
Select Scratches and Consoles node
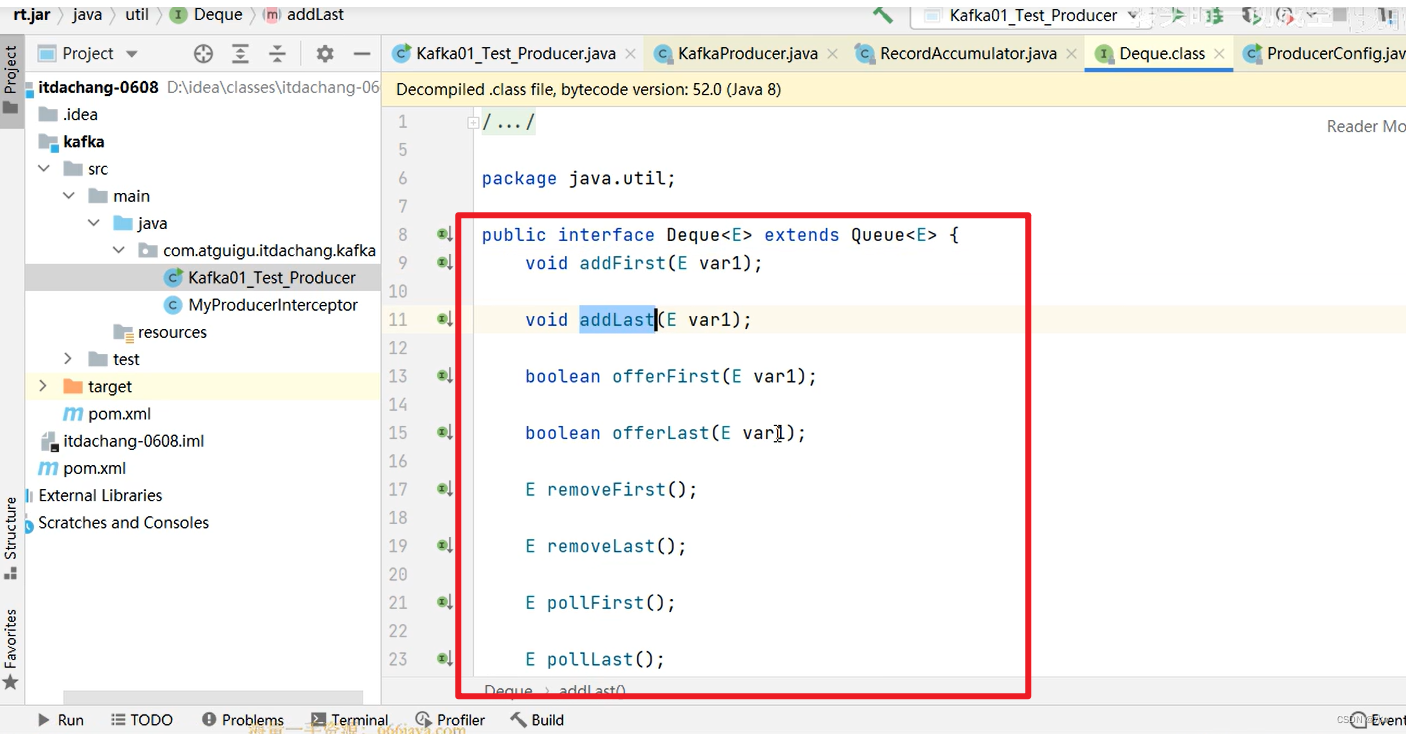pos(123,522)
